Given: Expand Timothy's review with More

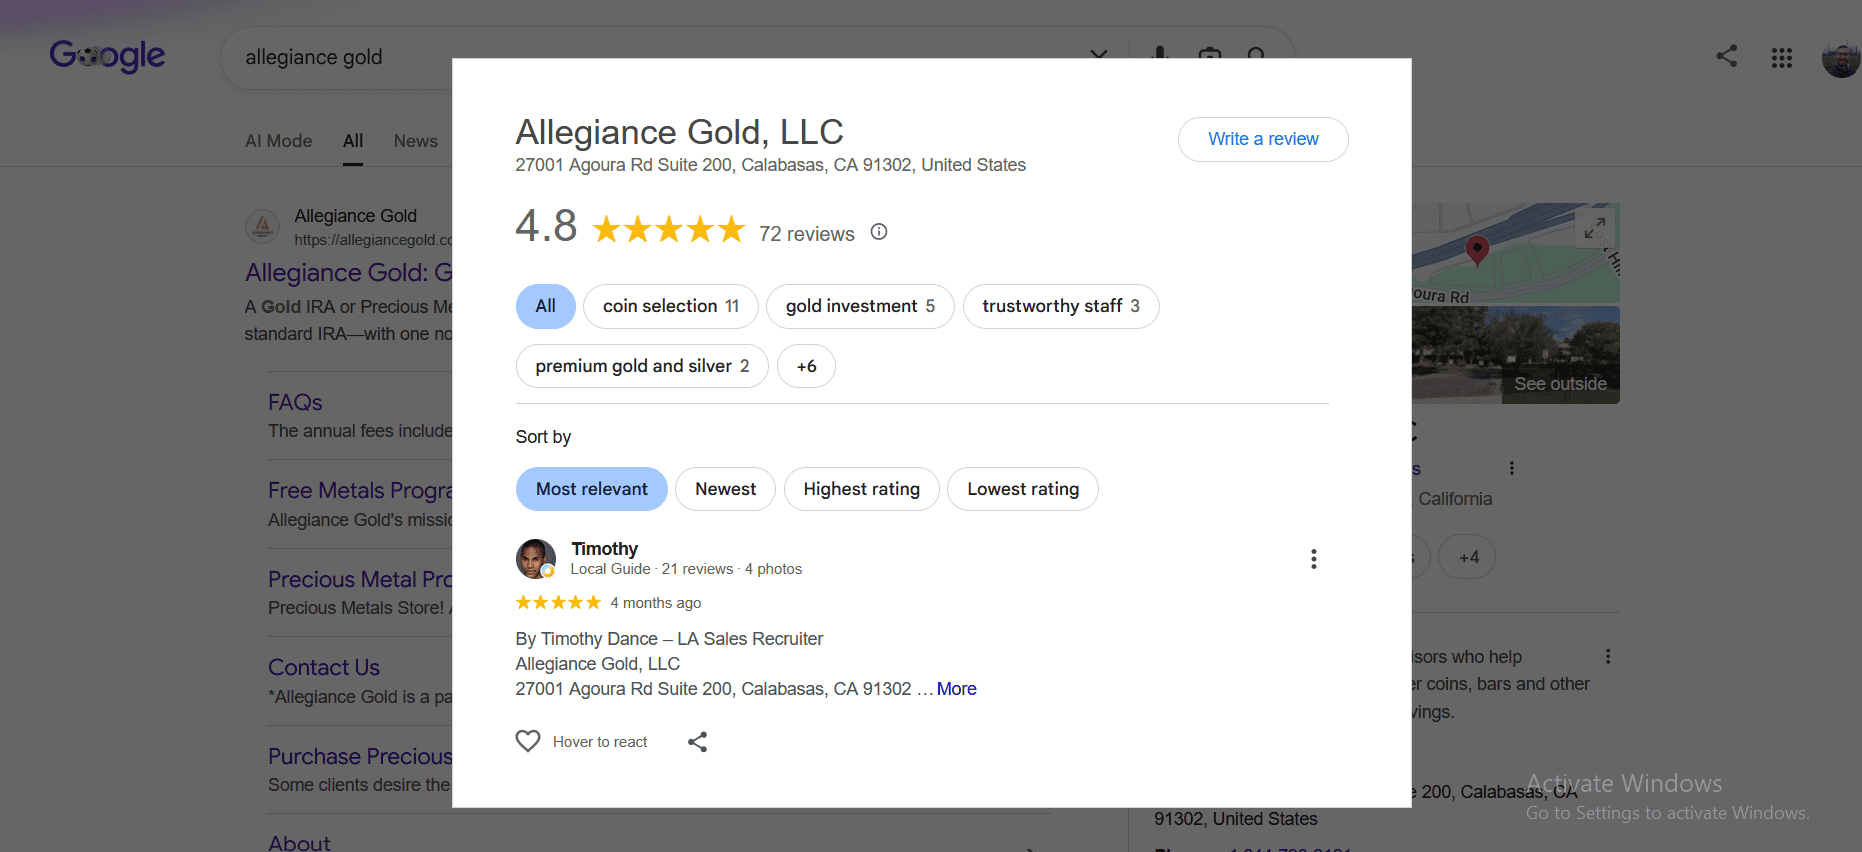Looking at the screenshot, I should click(957, 689).
